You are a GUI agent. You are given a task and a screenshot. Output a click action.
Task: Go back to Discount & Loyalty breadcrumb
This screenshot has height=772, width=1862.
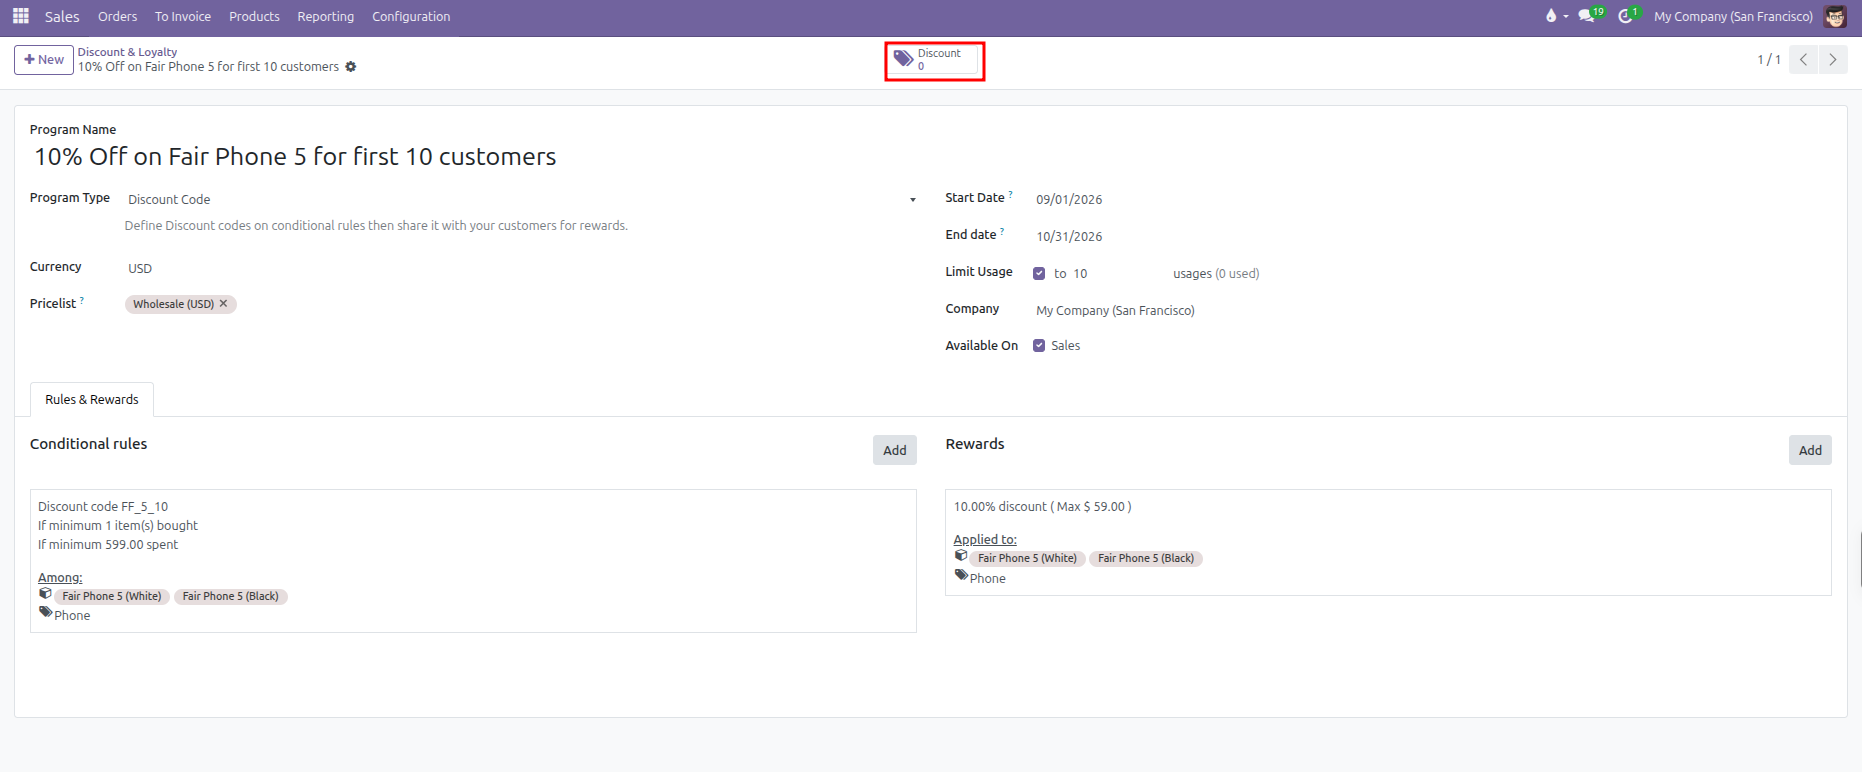128,52
